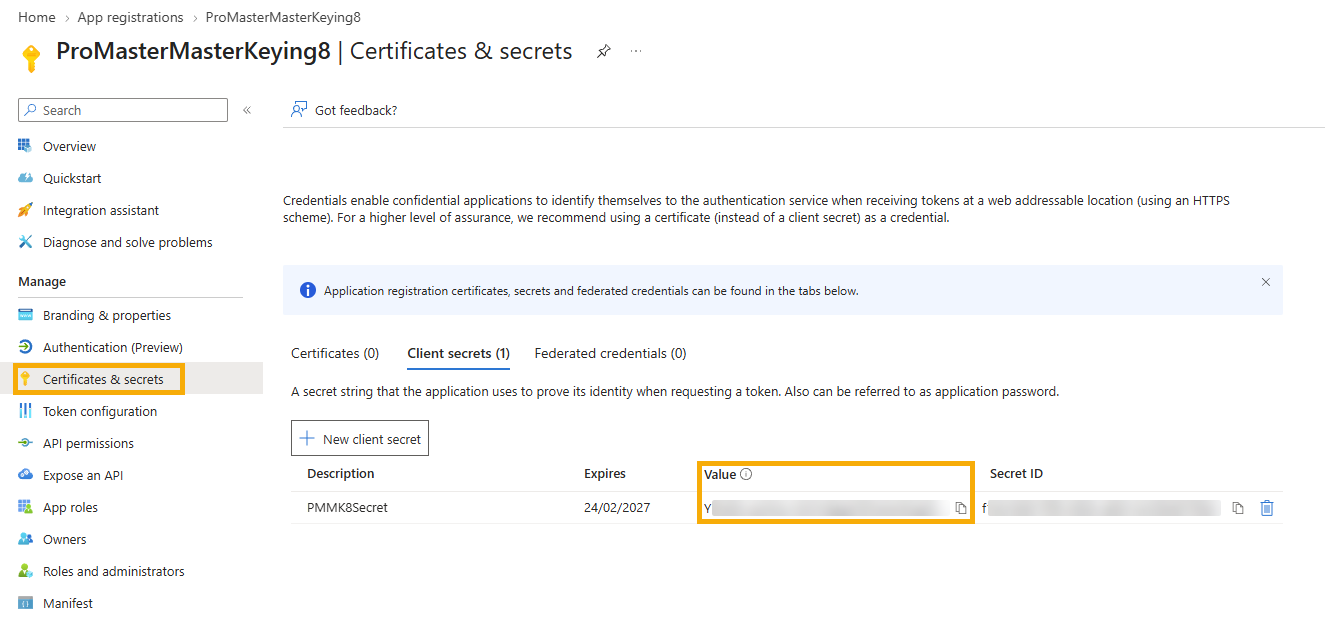Open the Federated credentials (0) tab
The width and height of the screenshot is (1325, 622).
point(610,353)
